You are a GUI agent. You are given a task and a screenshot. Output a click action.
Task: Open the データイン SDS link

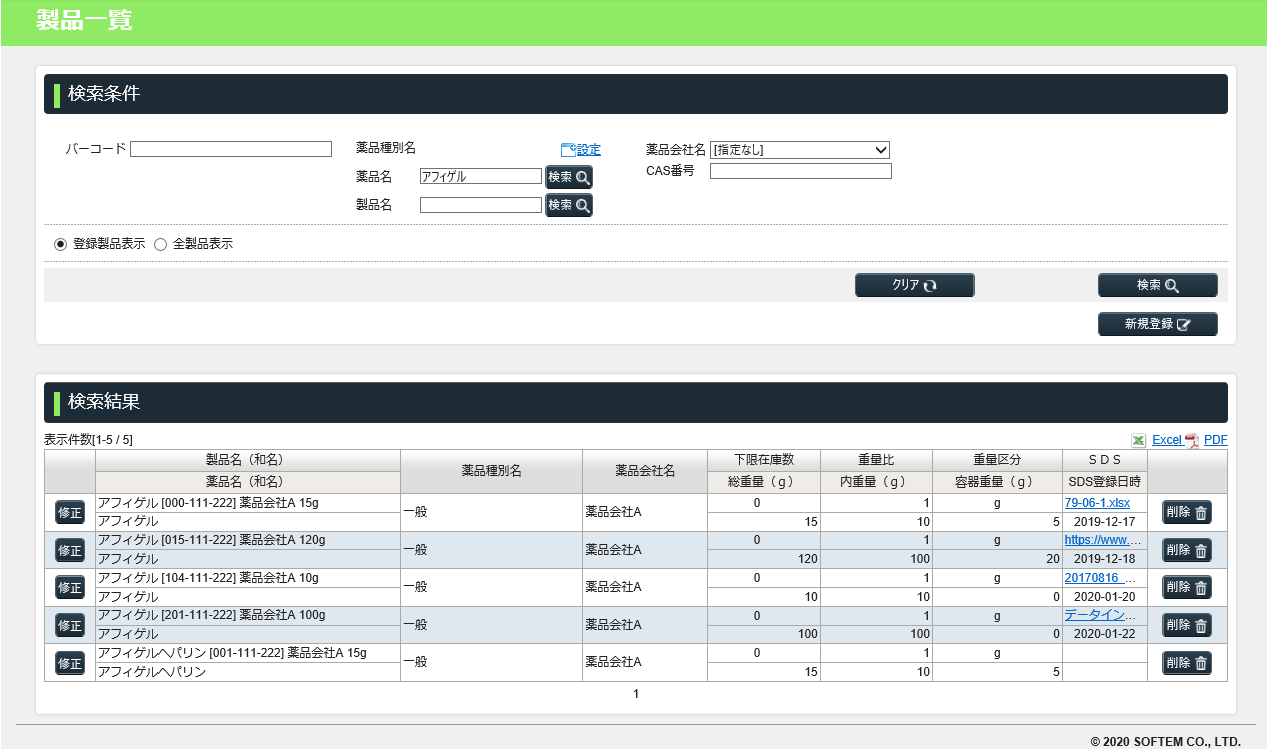[x=1100, y=615]
